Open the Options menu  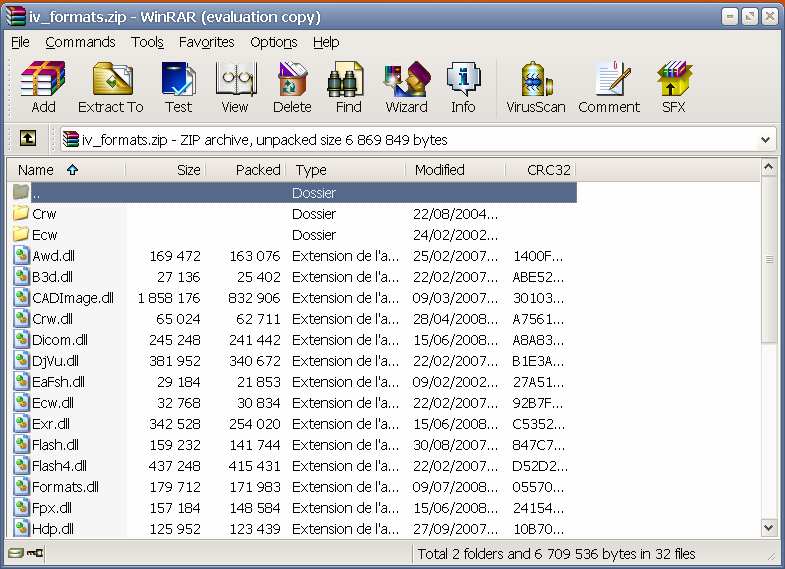pos(273,42)
